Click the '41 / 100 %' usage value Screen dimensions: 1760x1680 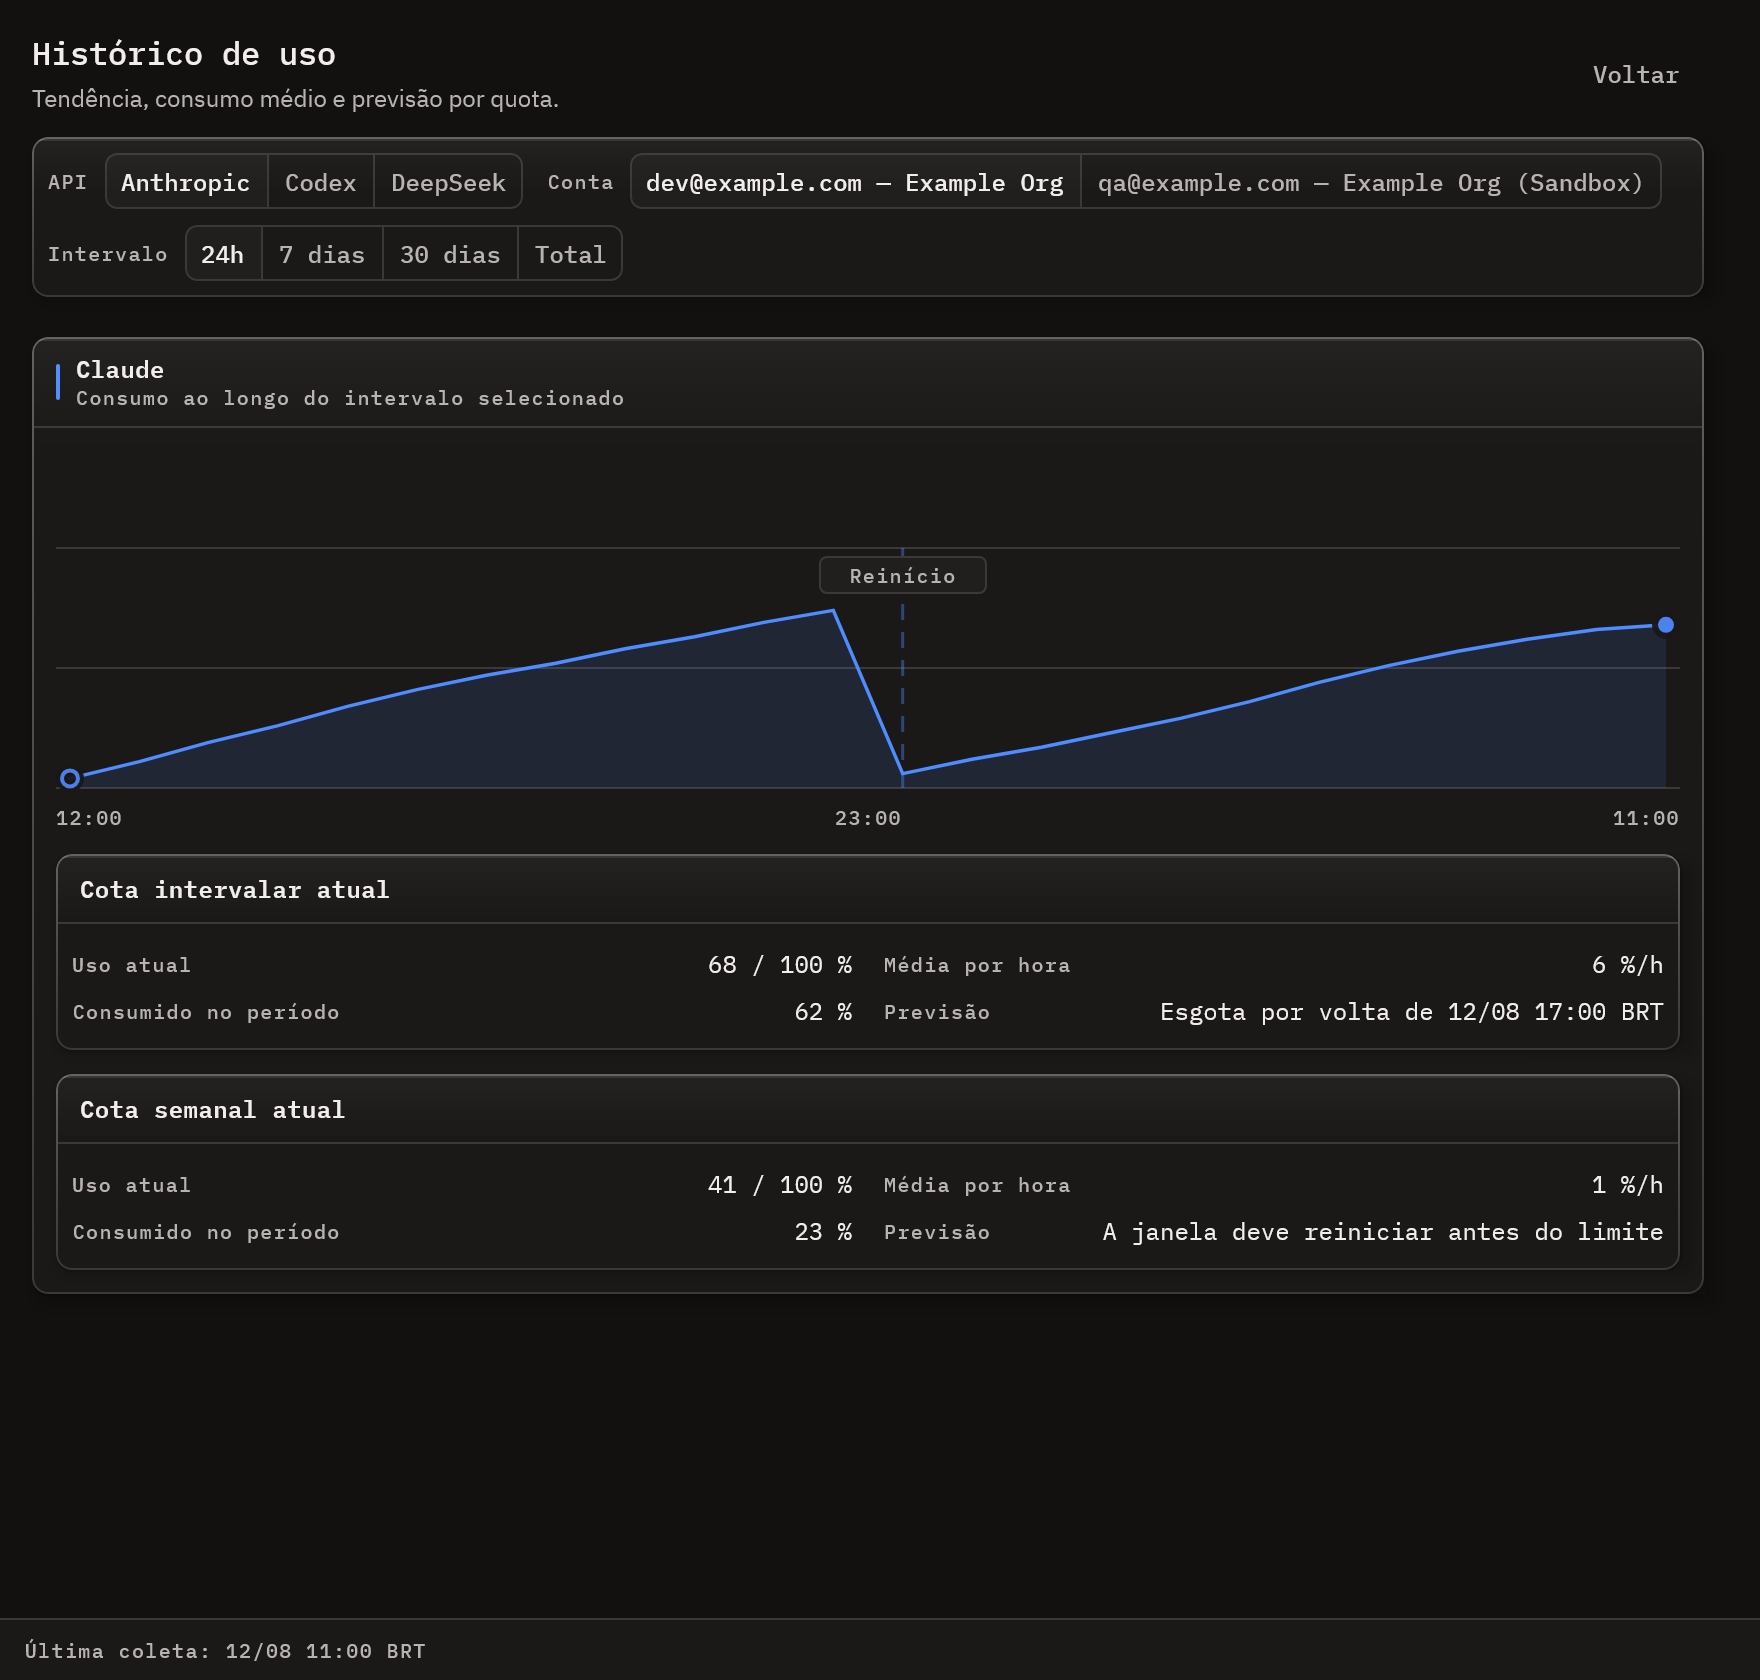tap(780, 1185)
